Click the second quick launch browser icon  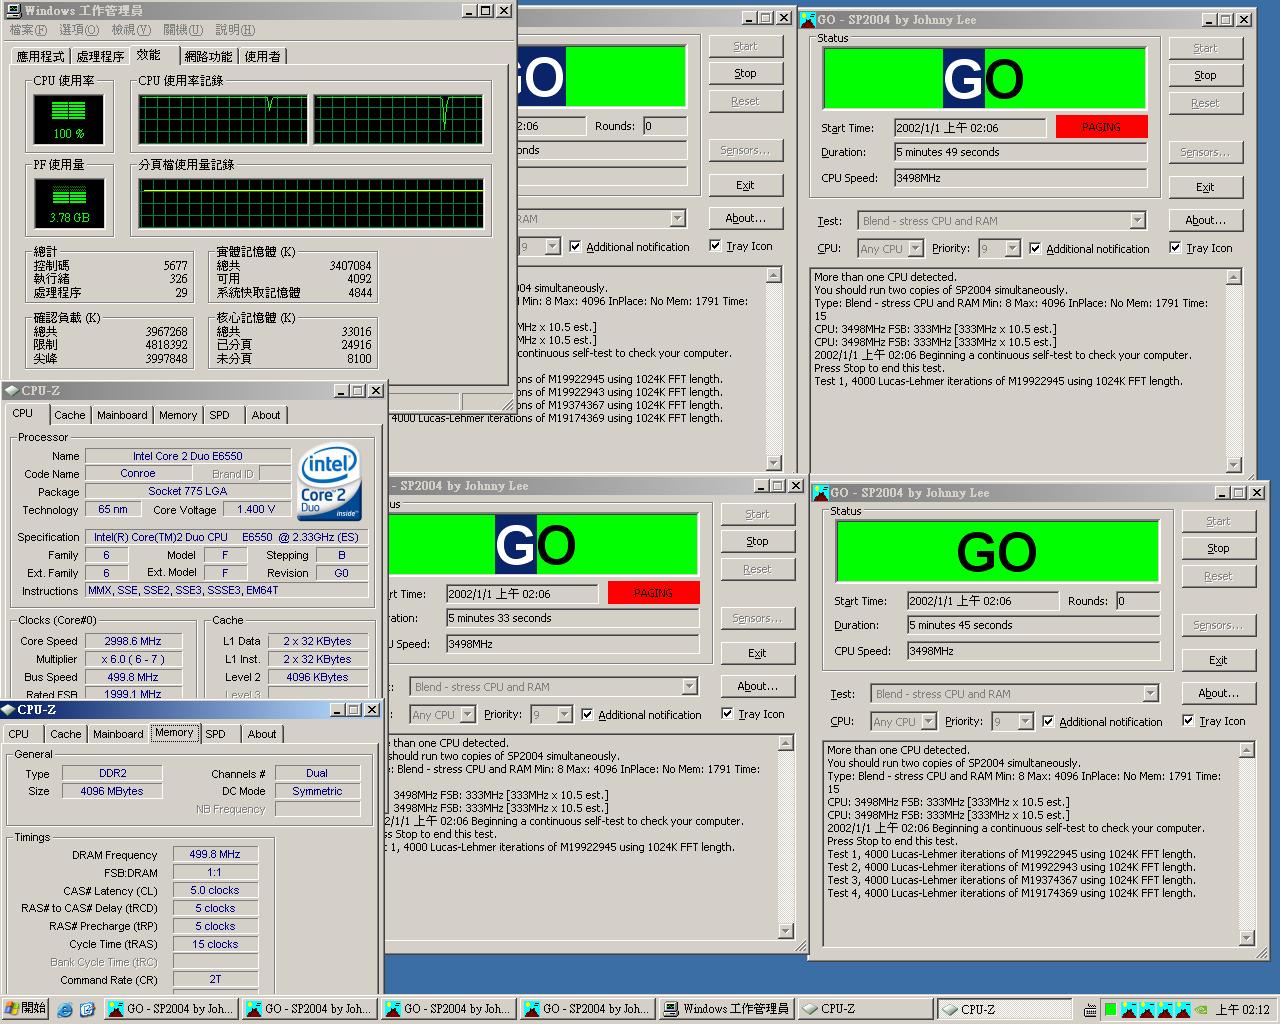[87, 1009]
